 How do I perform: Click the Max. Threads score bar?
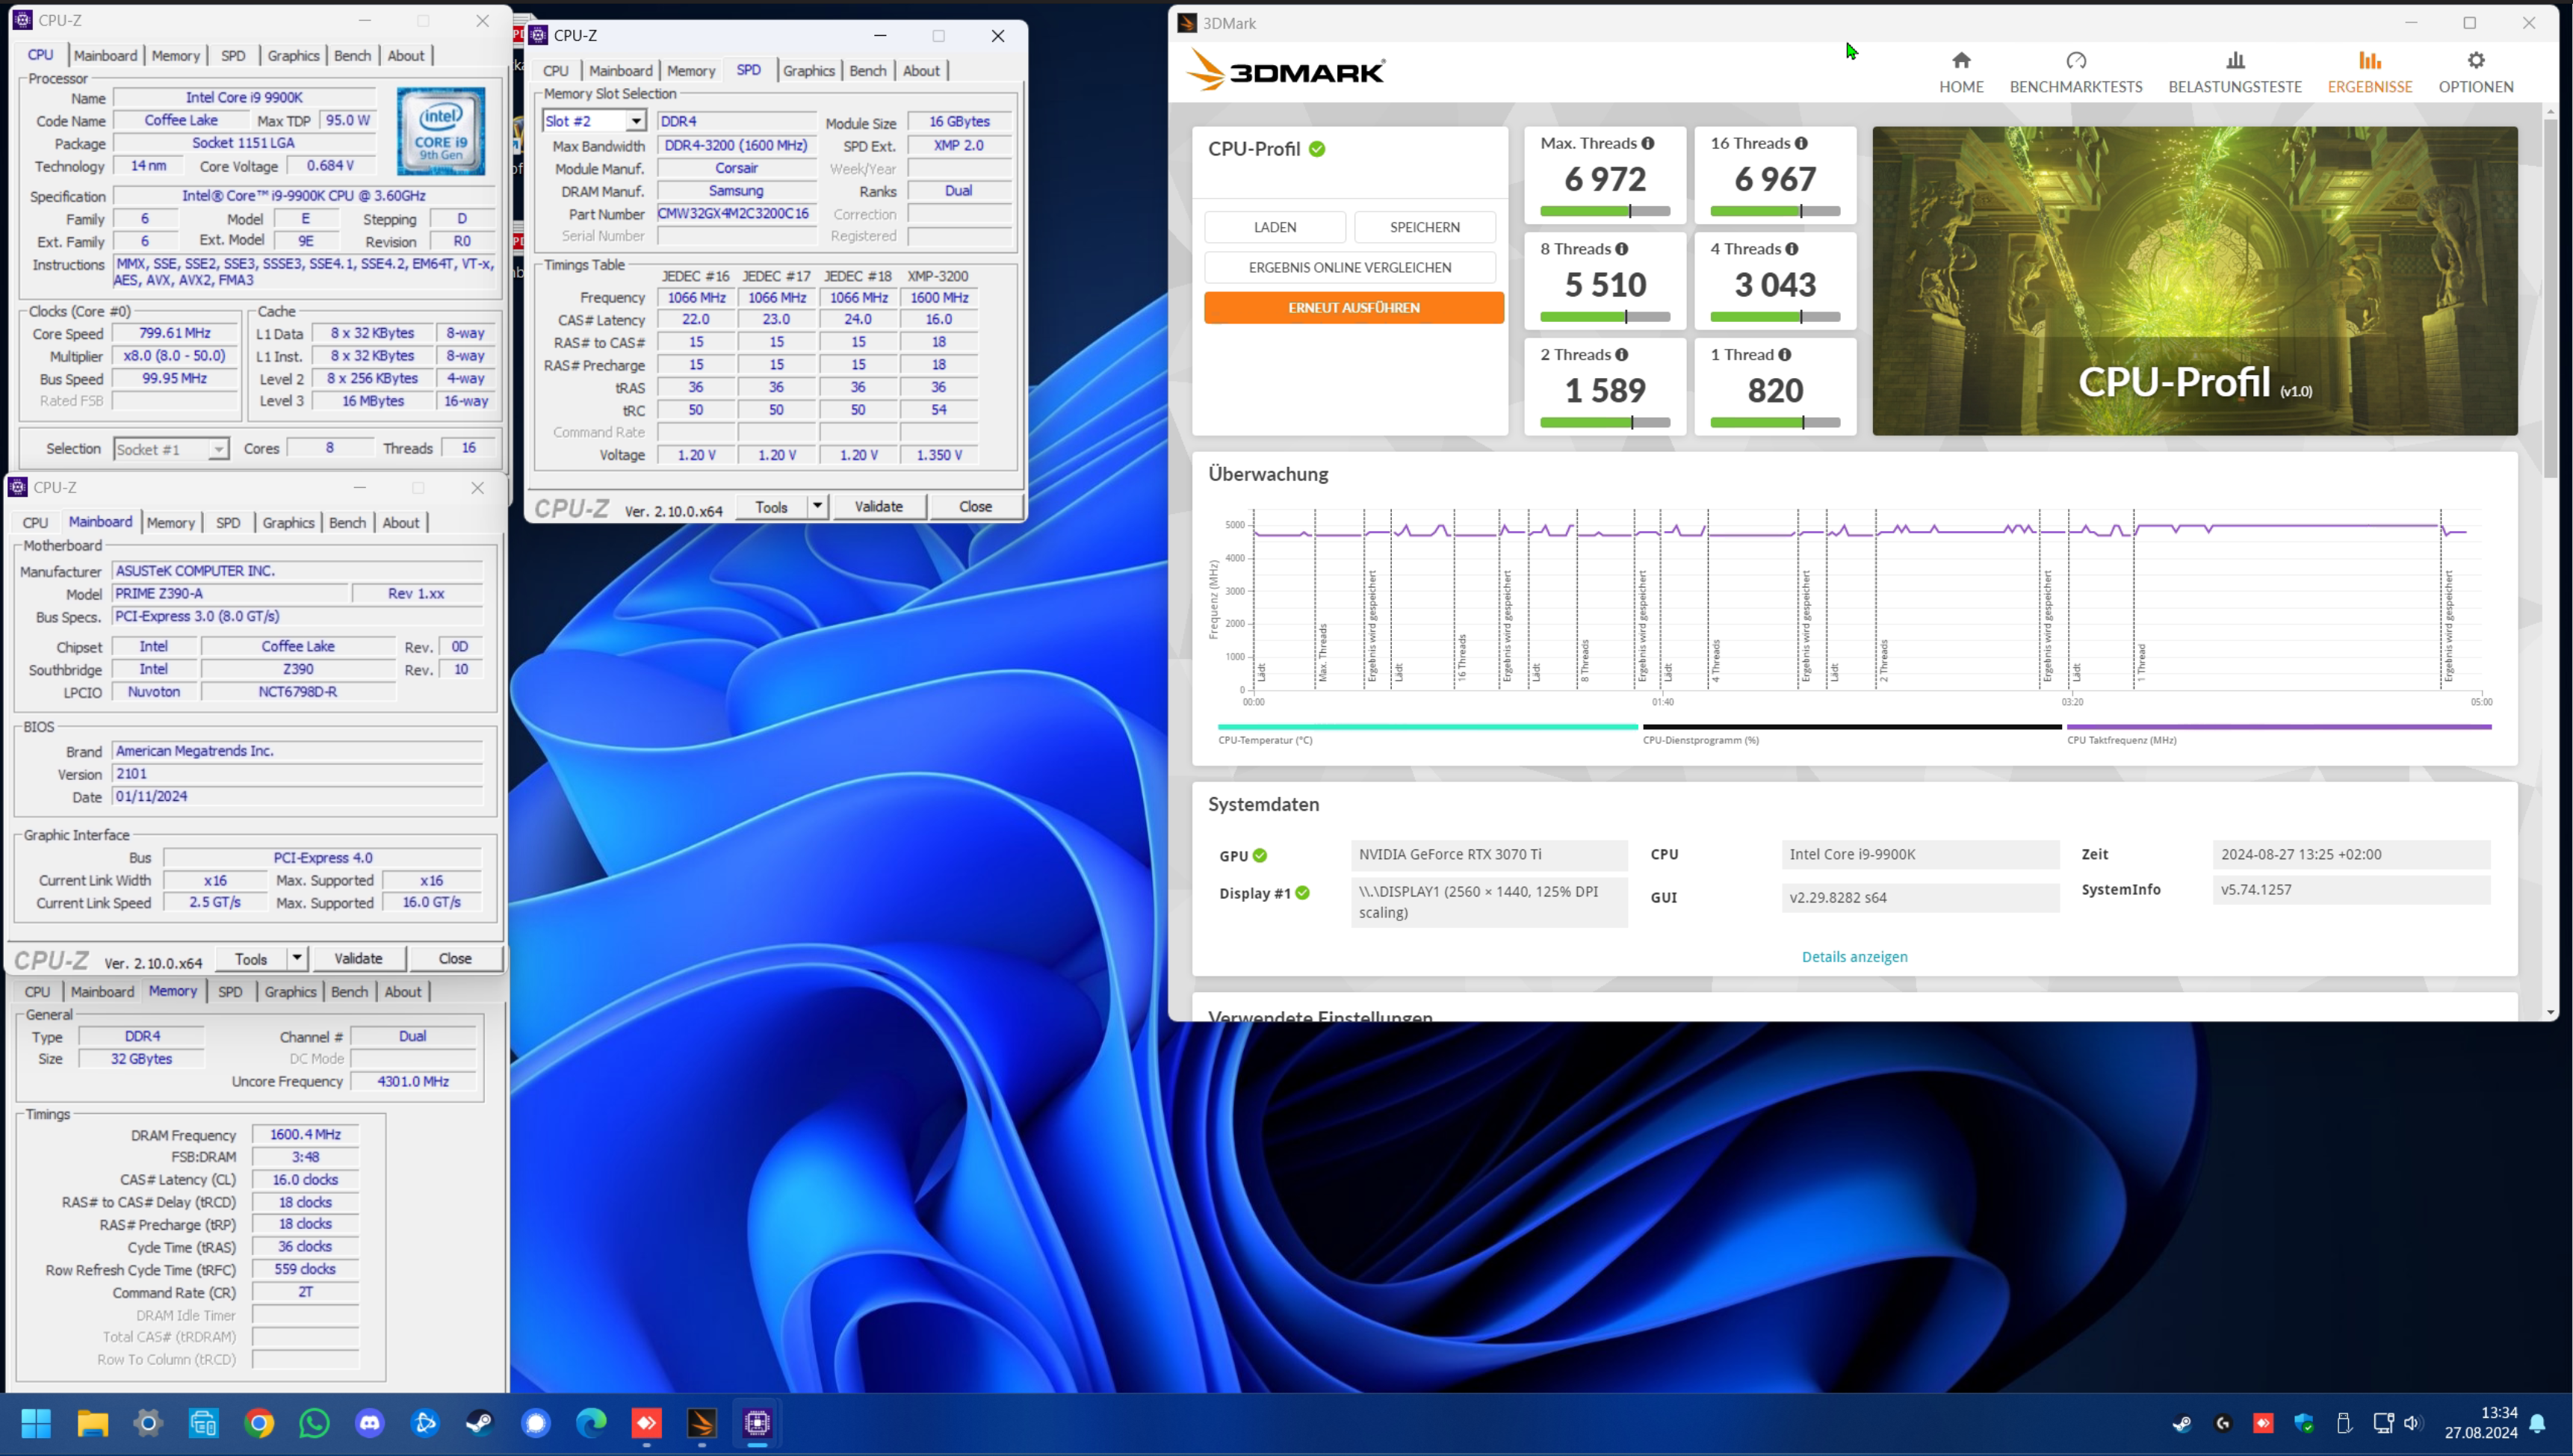tap(1604, 211)
